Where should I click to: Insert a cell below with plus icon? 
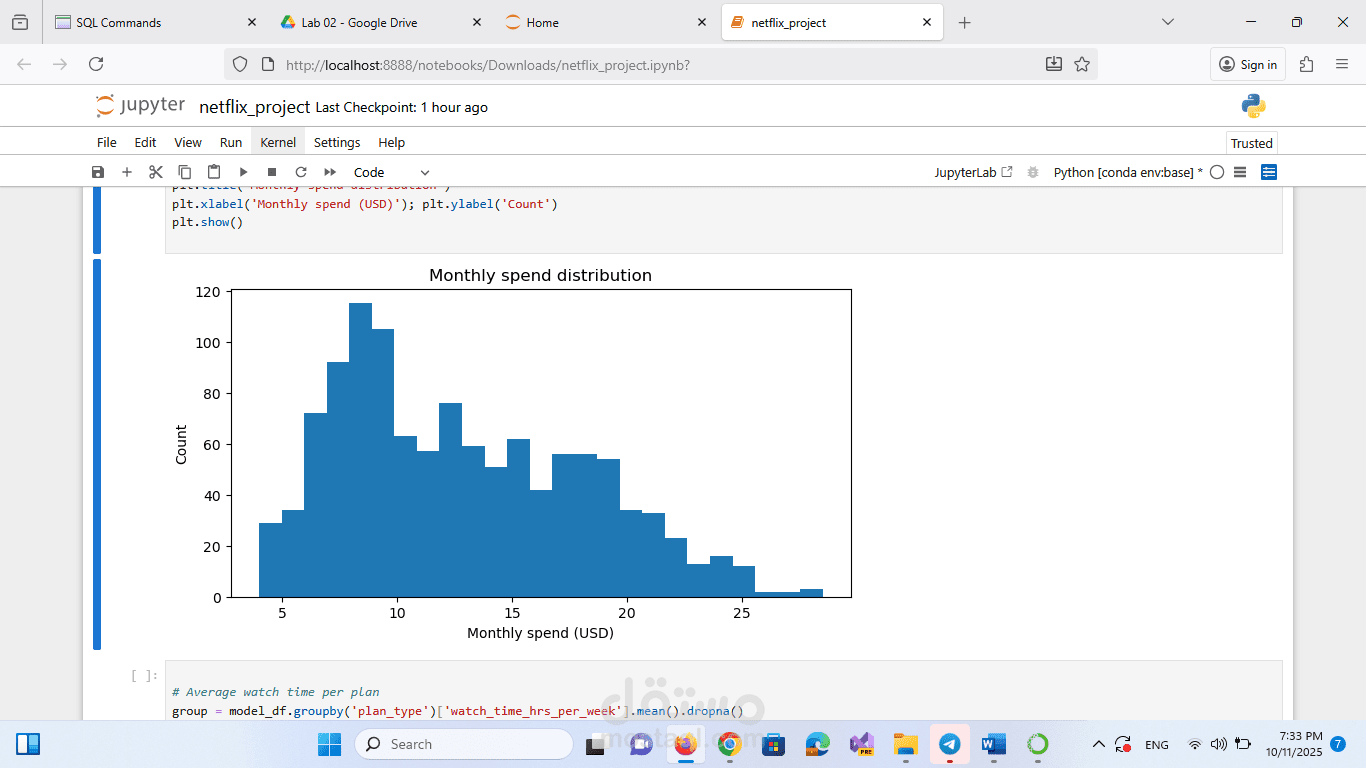127,172
